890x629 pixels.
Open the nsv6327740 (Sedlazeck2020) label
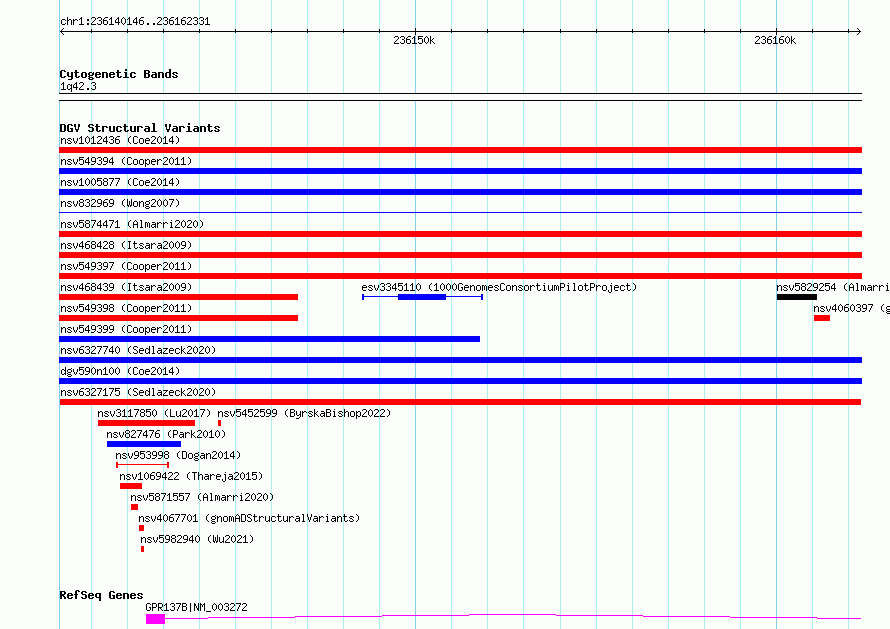(138, 350)
